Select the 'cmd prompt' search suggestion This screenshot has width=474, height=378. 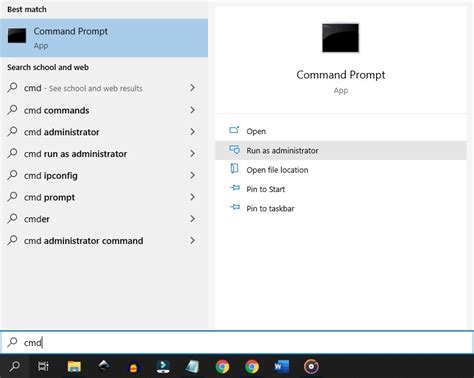[x=104, y=197]
